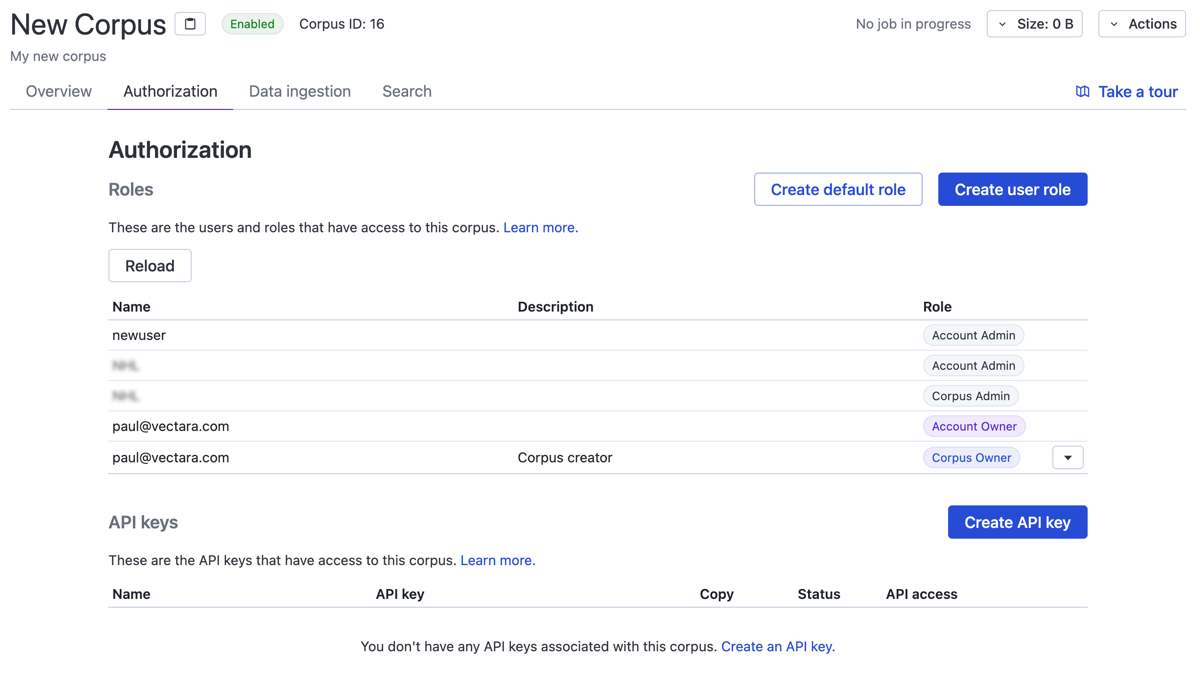Open the Corpus Owner row dropdown arrow
The width and height of the screenshot is (1200, 676).
(x=1067, y=458)
